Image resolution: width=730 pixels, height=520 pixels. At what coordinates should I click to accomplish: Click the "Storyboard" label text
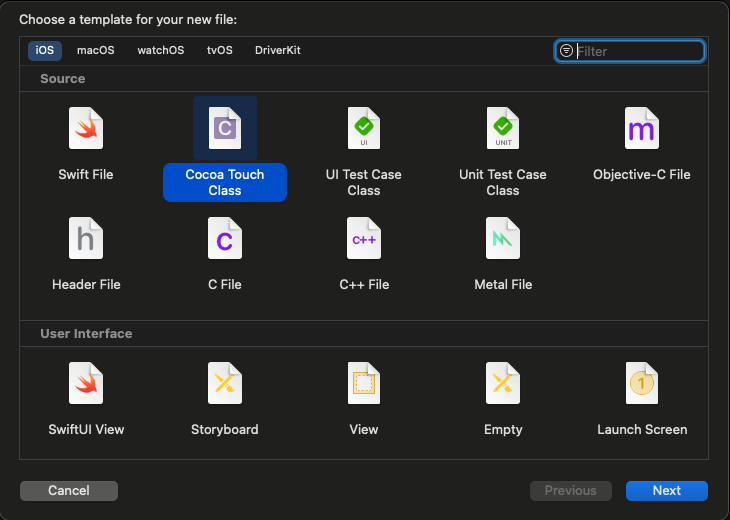click(x=224, y=429)
